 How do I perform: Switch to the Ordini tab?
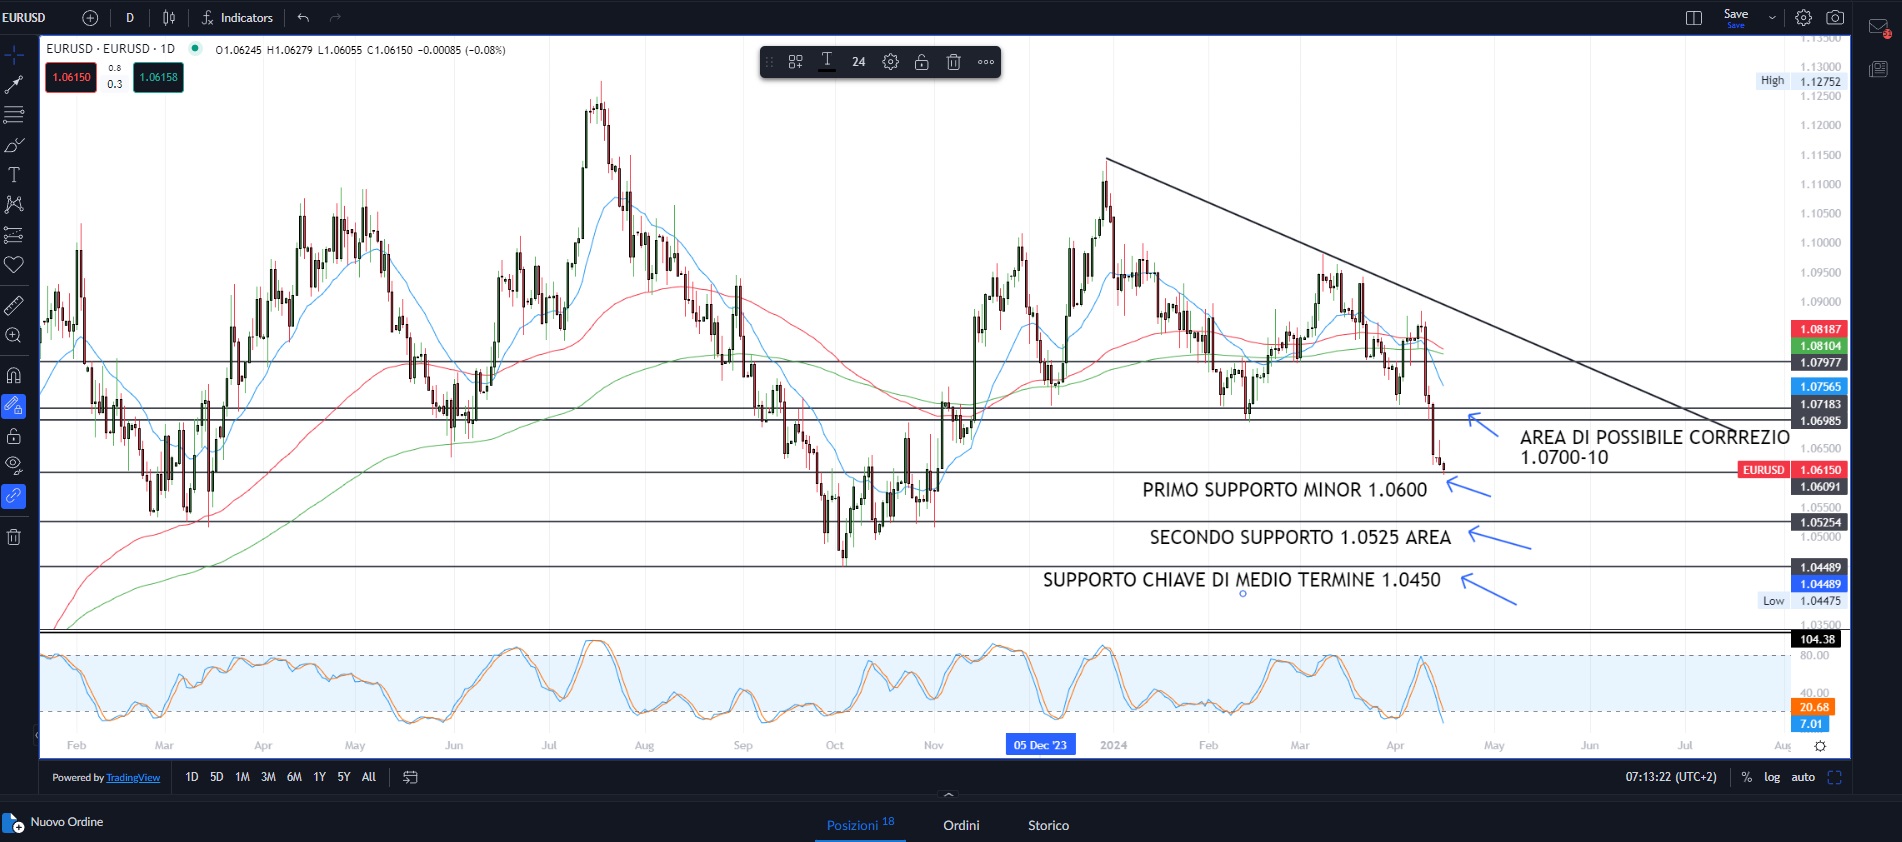[961, 825]
